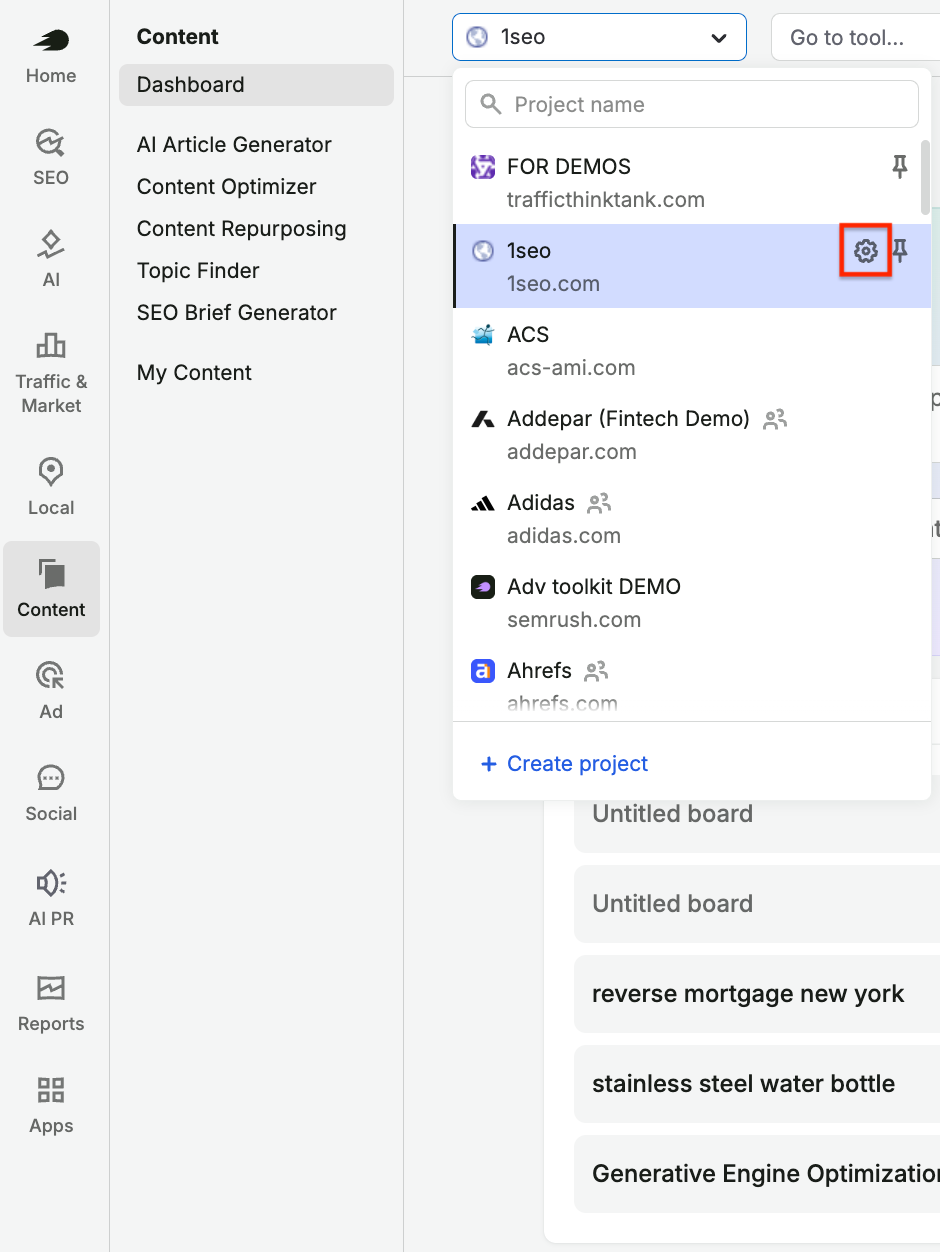This screenshot has width=940, height=1252.
Task: Open SEO Brief Generator
Action: 237,313
